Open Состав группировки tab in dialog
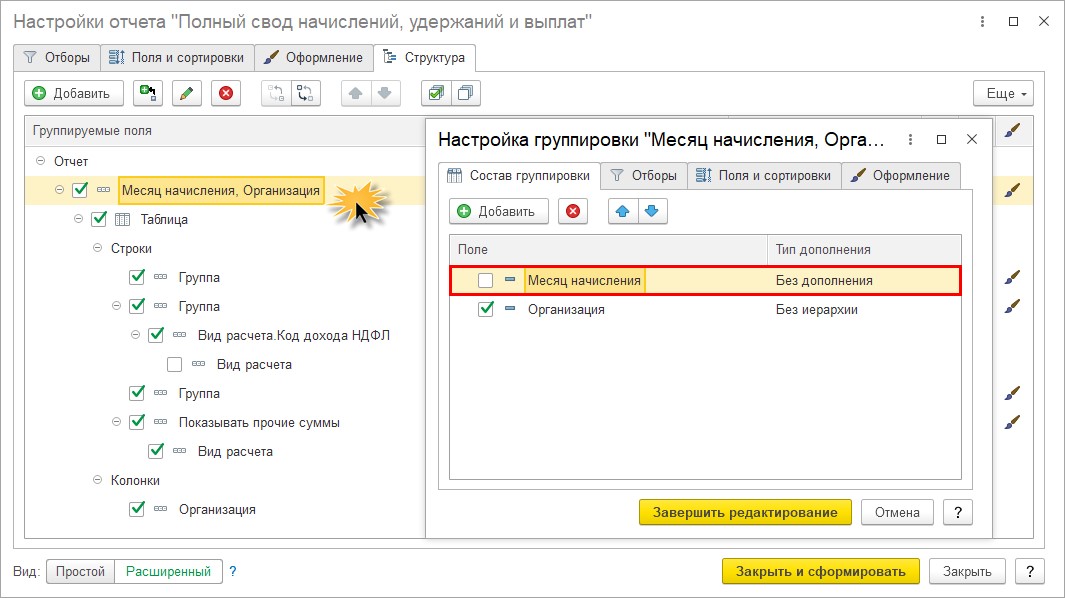Screen dimensions: 1065x598 pyautogui.click(x=519, y=175)
